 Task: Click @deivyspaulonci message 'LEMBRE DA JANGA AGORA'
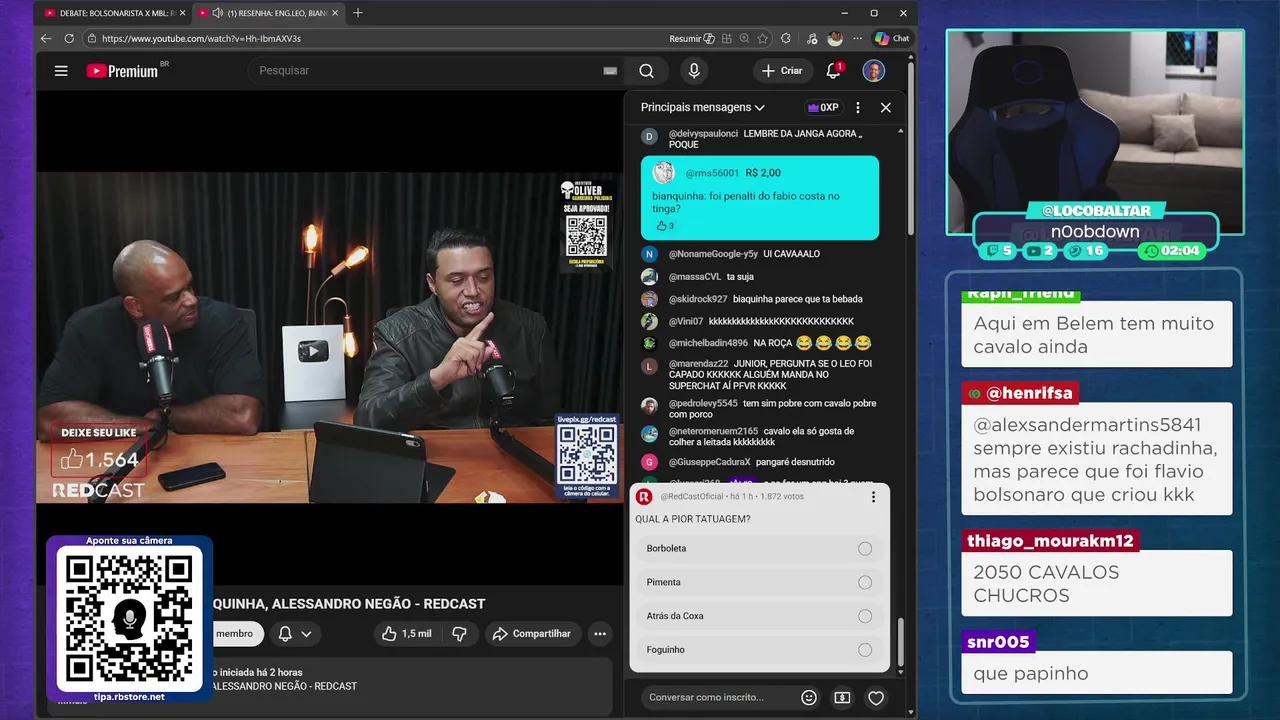[x=766, y=139]
